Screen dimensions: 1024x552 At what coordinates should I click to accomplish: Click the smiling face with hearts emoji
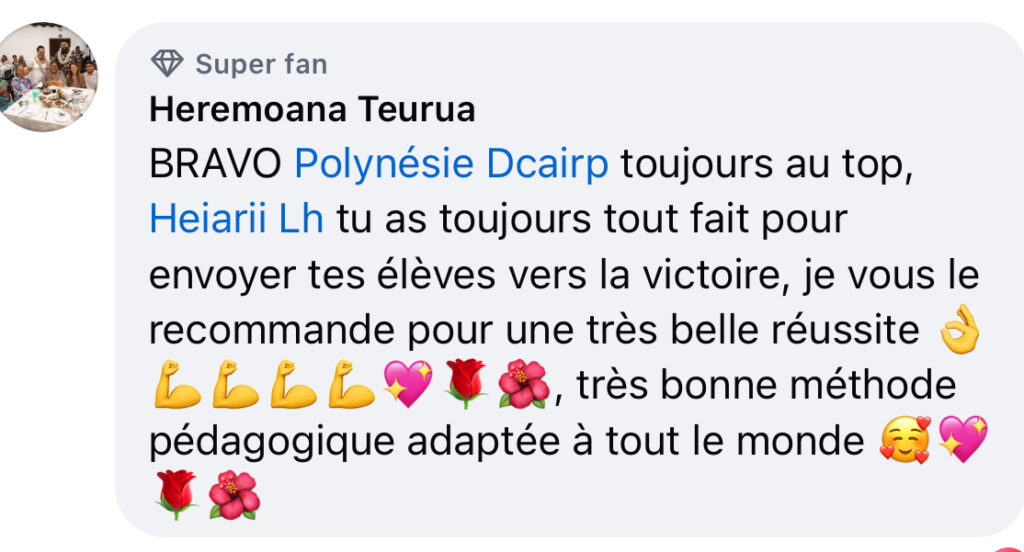tap(905, 440)
